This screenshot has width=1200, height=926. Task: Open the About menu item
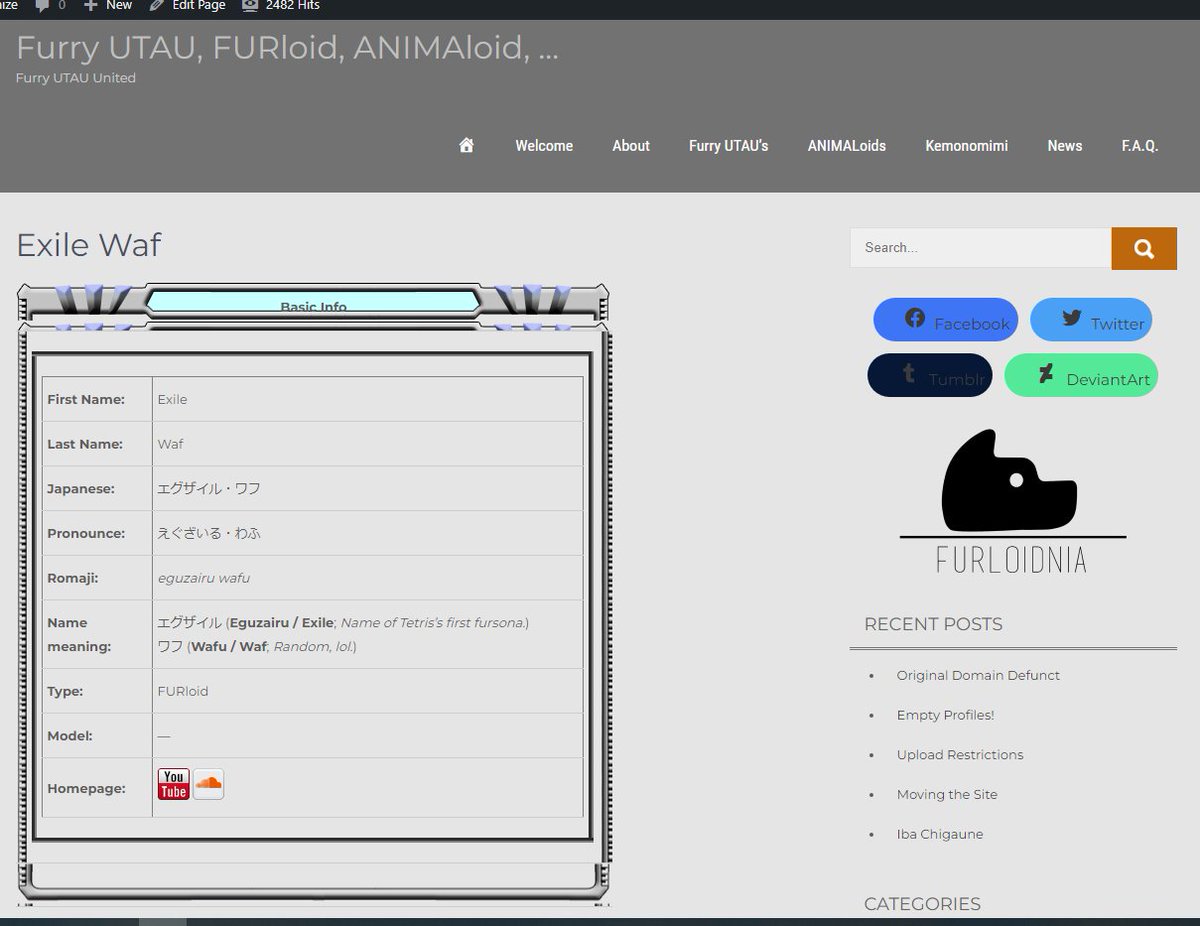tap(631, 145)
